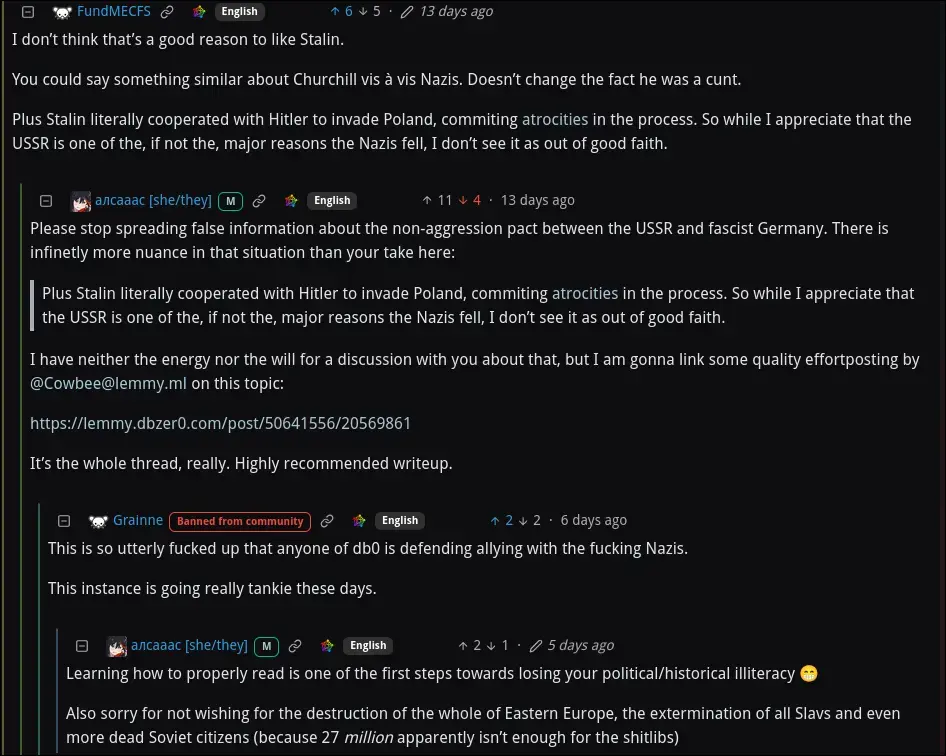Screen dimensions: 946x756
Task: Click Grainne's avatar icon
Action: [98, 520]
